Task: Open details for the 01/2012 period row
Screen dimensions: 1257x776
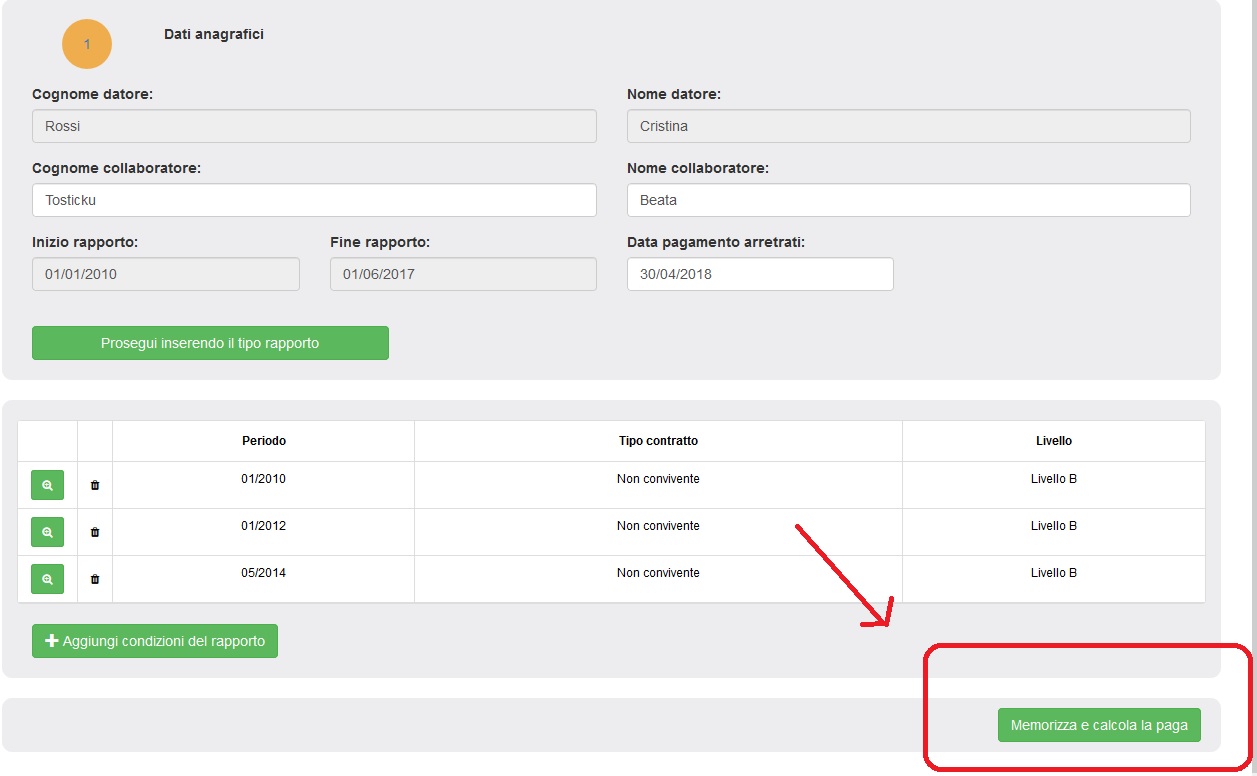Action: [x=47, y=532]
